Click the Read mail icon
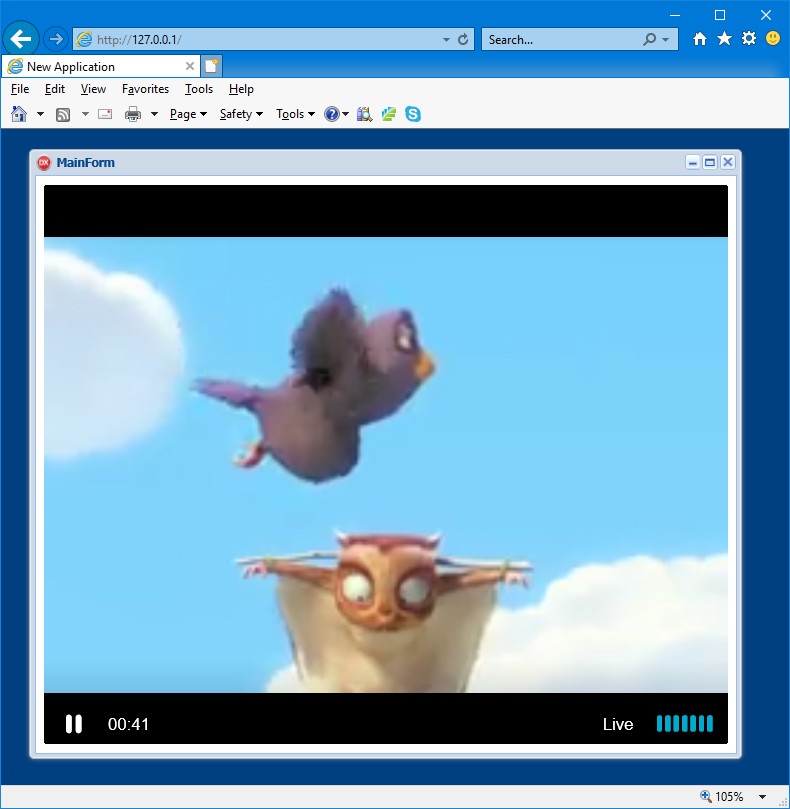The image size is (790, 809). click(x=105, y=114)
